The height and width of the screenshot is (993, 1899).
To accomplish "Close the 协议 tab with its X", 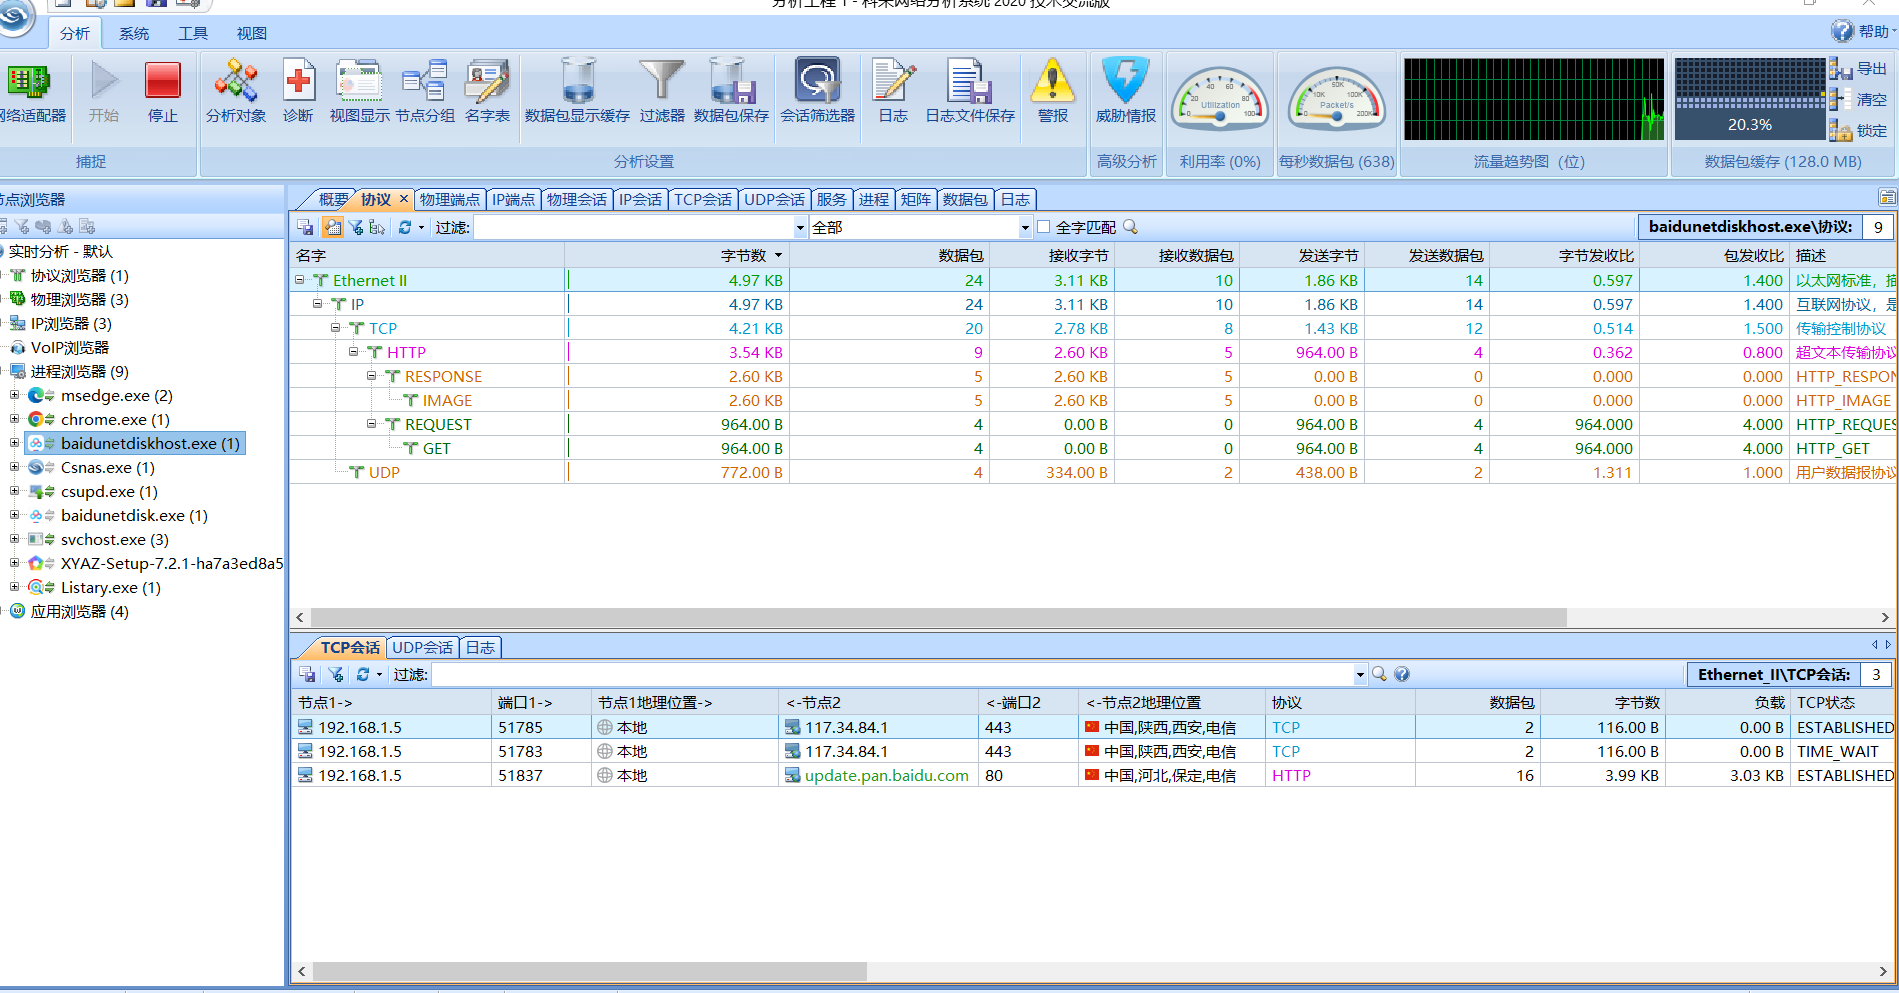I will coord(404,198).
